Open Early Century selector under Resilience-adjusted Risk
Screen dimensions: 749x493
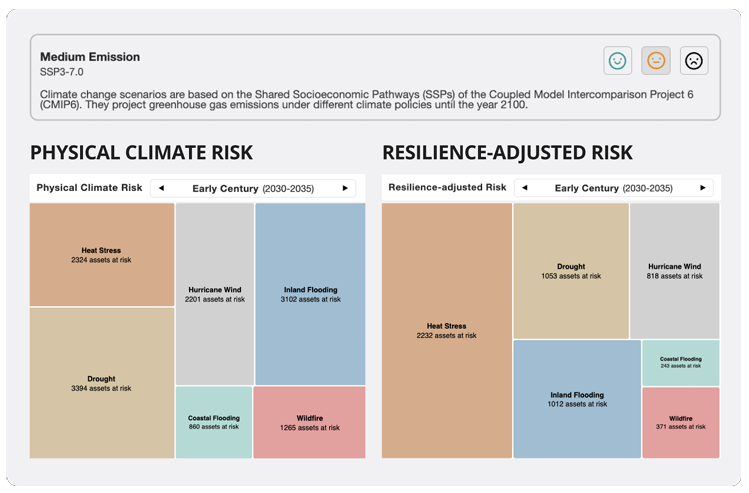coord(614,188)
